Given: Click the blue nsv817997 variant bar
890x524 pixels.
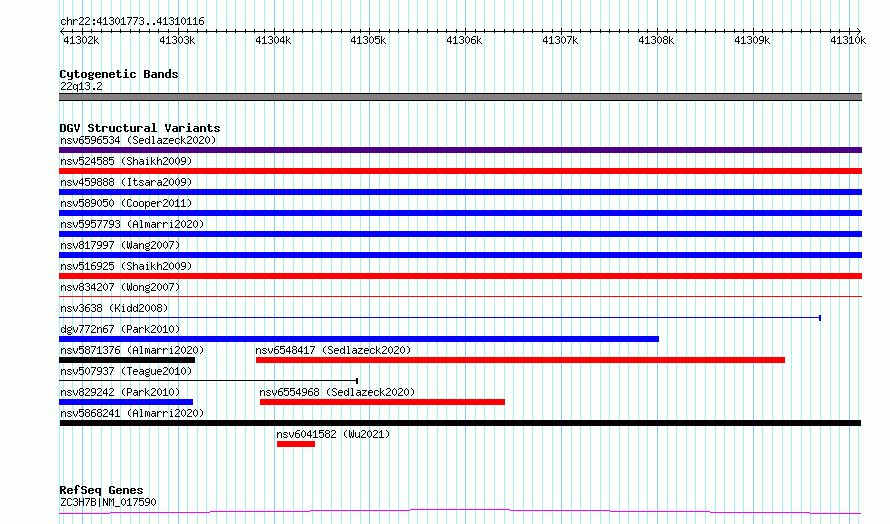Looking at the screenshot, I should (x=460, y=255).
